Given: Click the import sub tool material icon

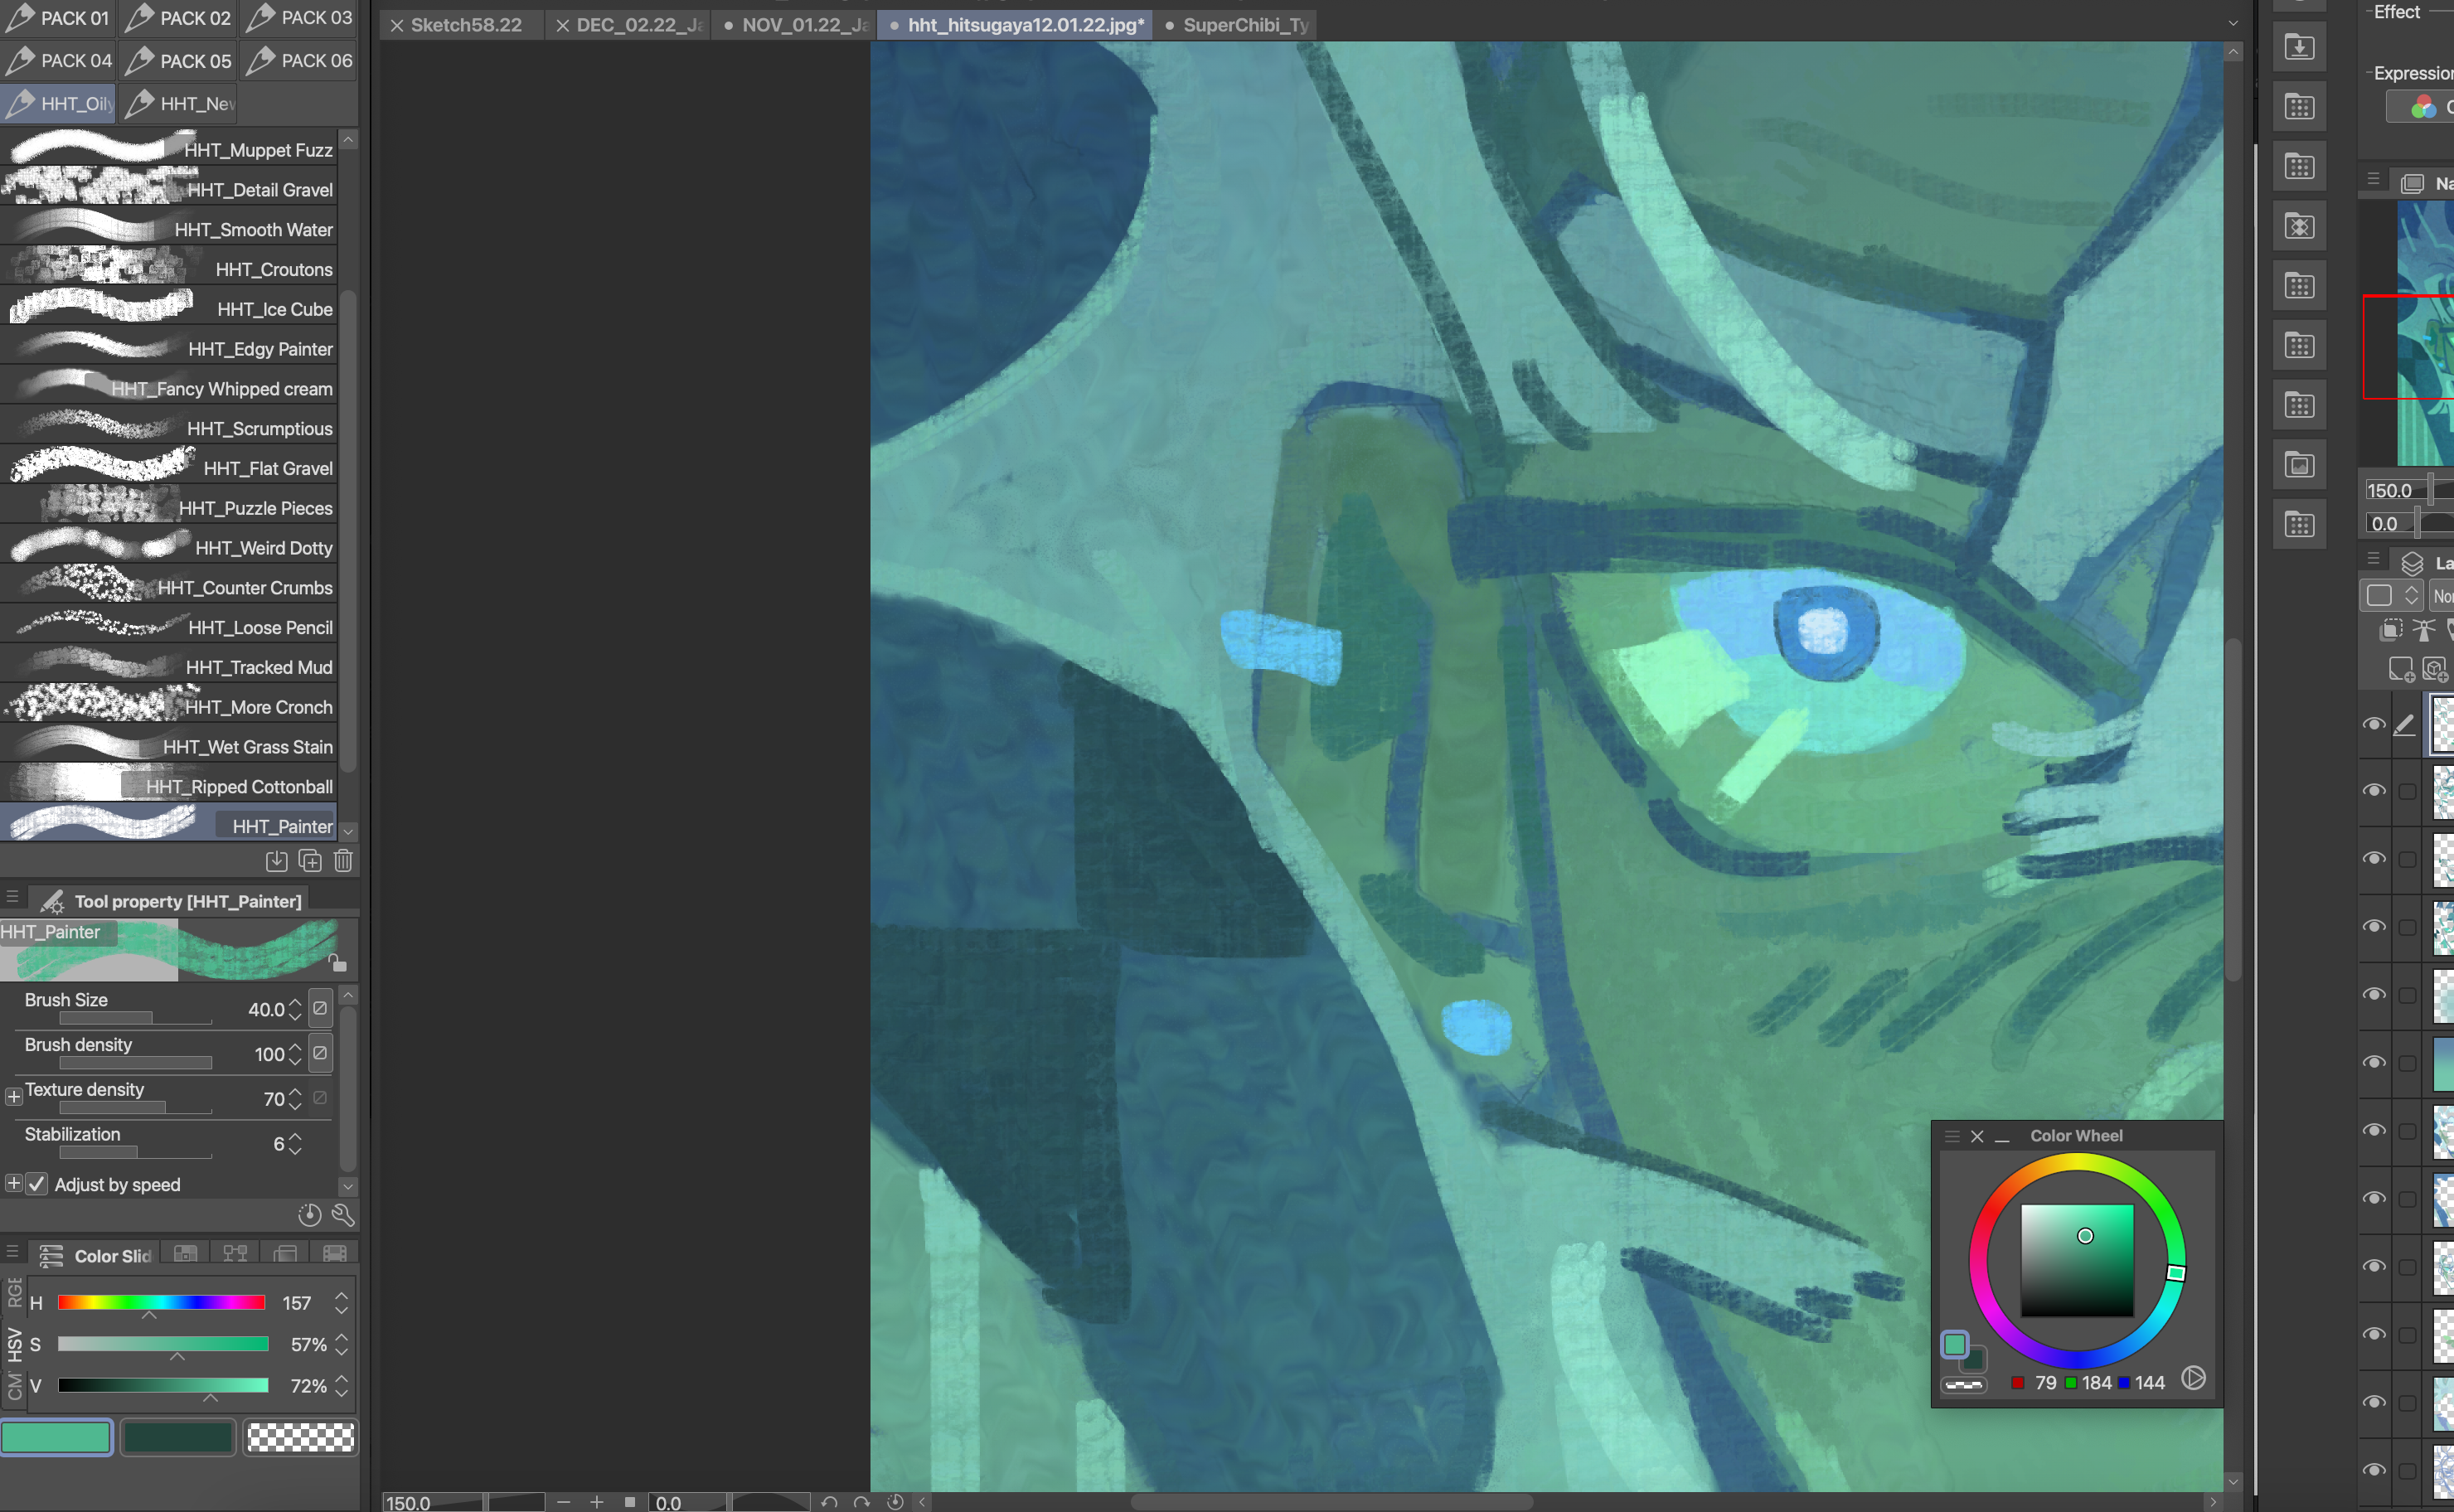Looking at the screenshot, I should coord(277,861).
